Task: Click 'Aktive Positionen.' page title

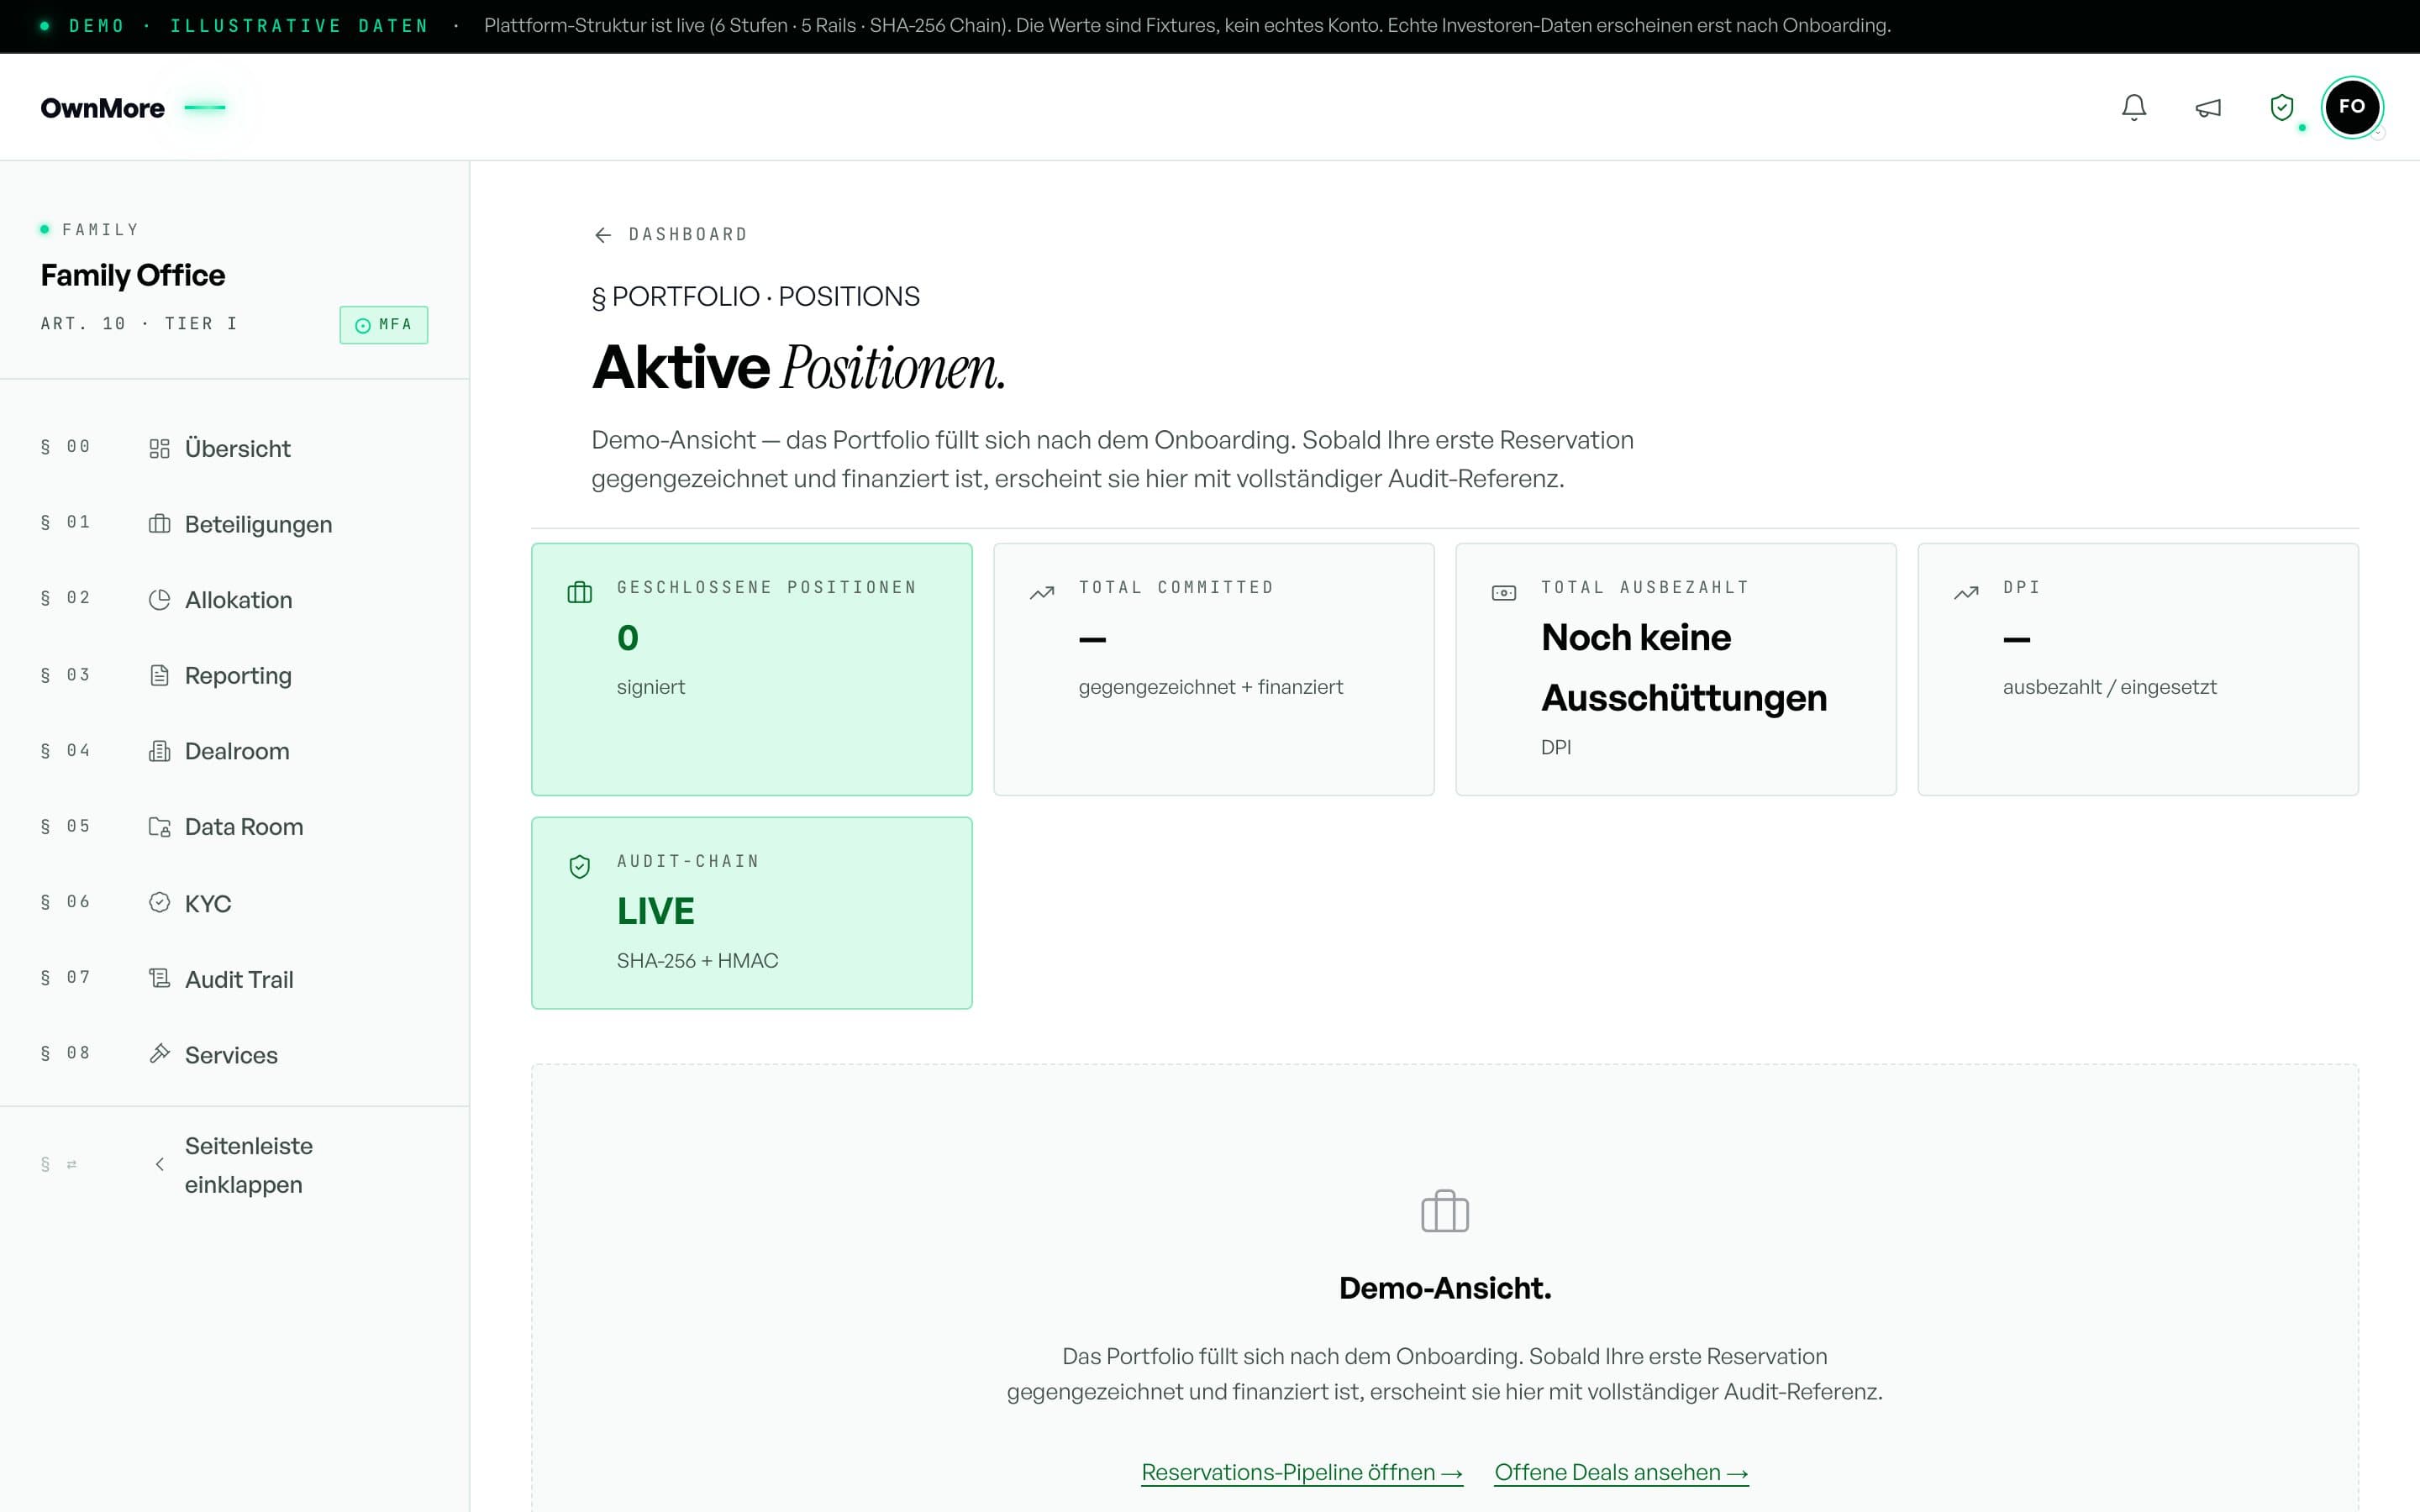Action: click(x=798, y=367)
